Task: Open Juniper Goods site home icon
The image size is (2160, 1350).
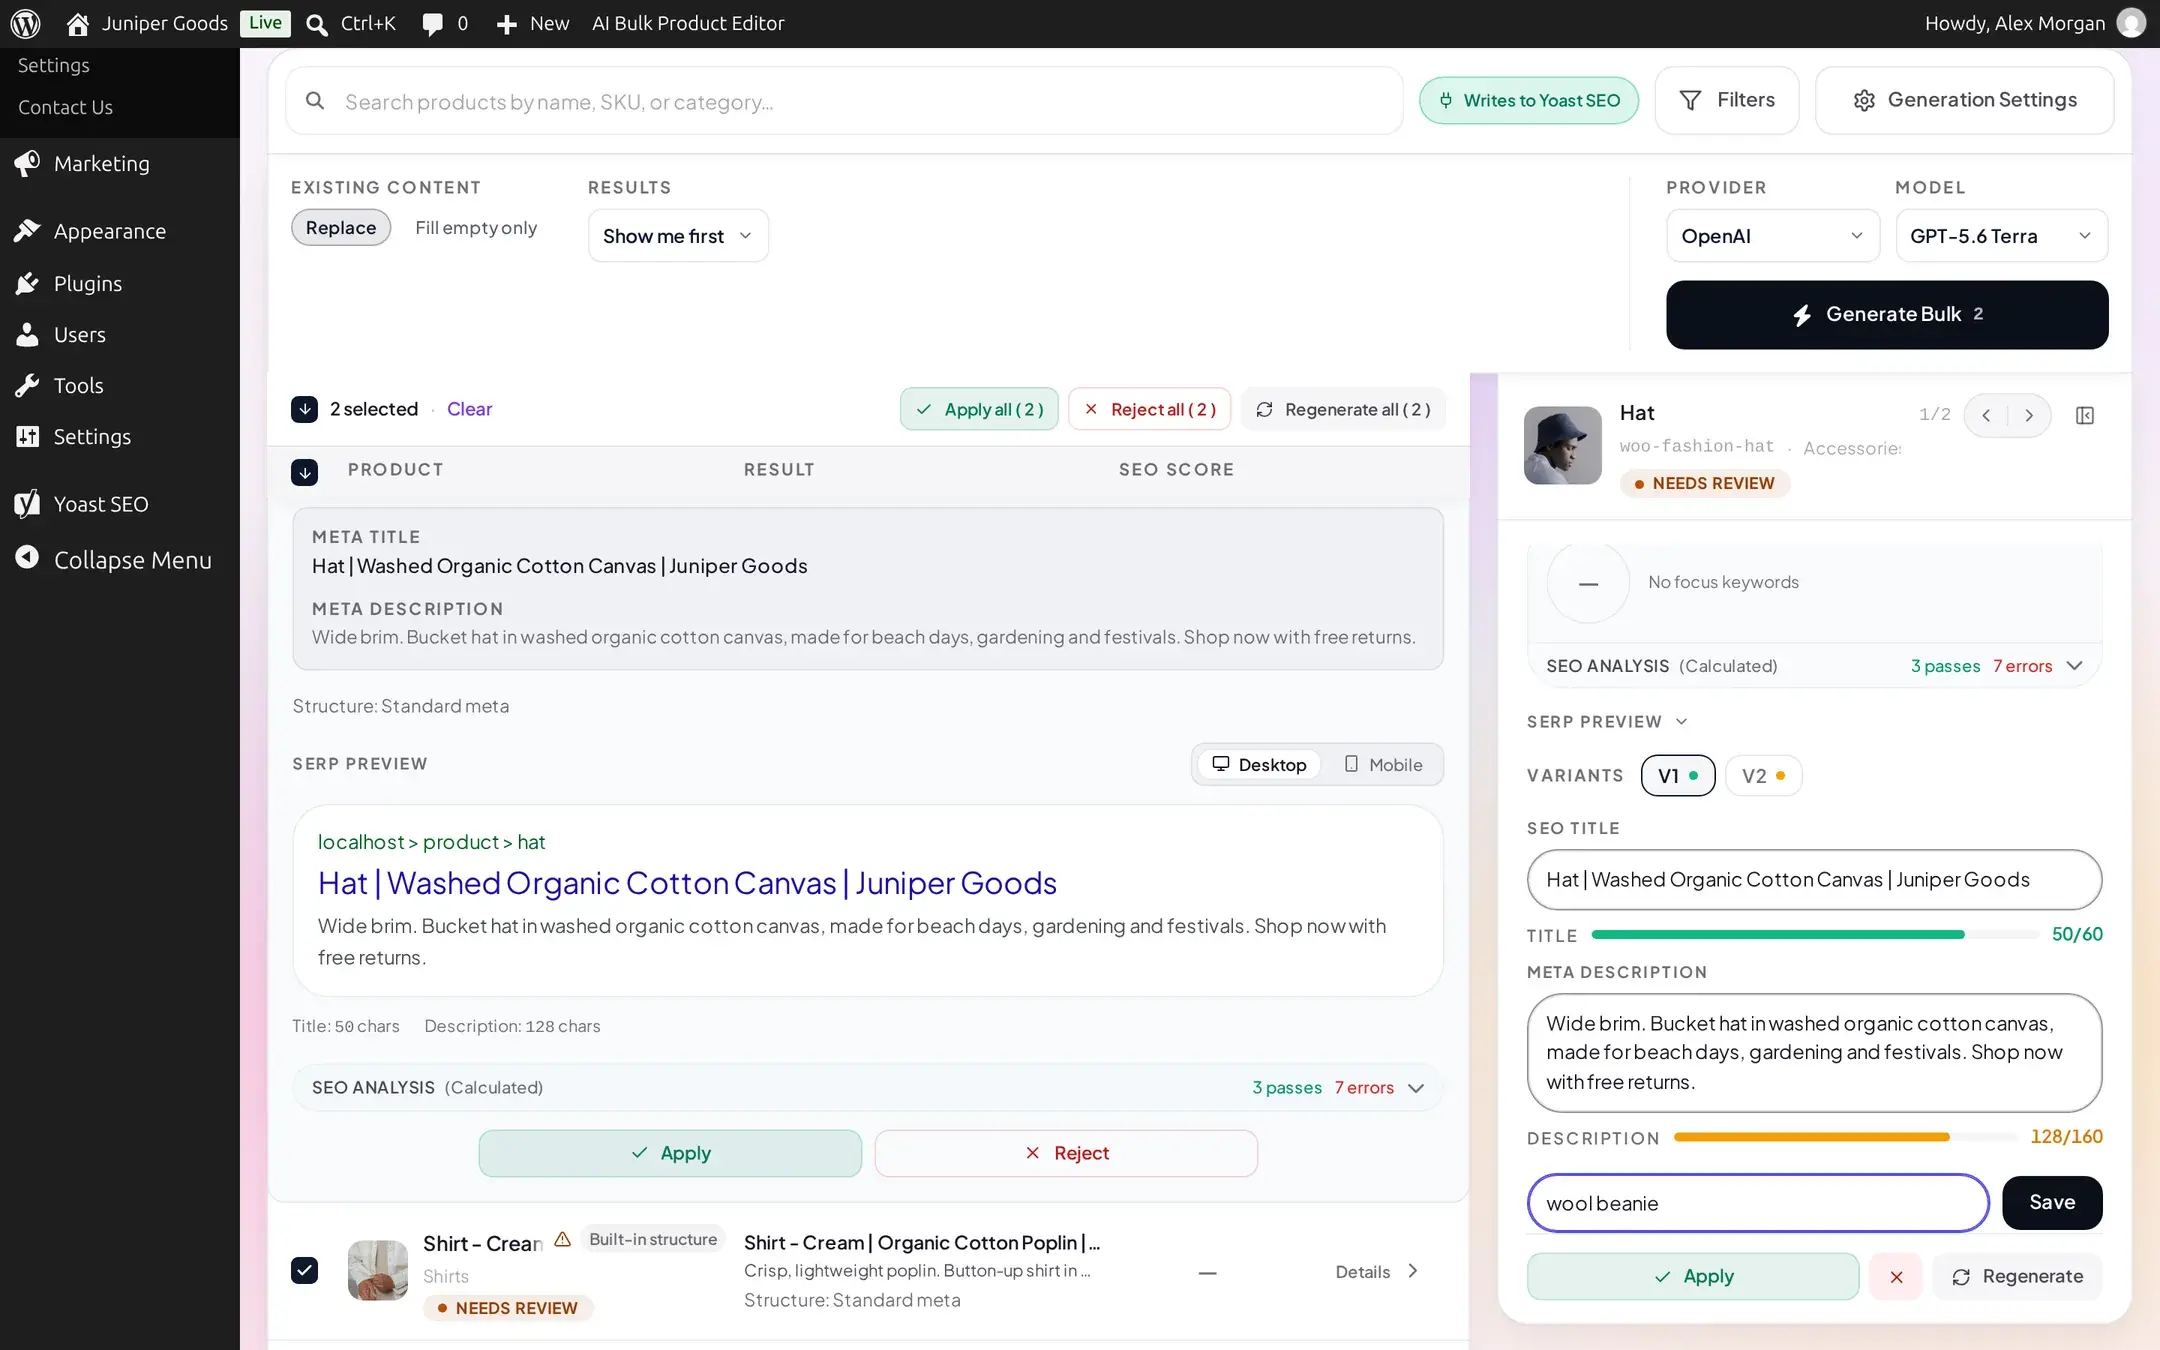Action: pyautogui.click(x=78, y=23)
